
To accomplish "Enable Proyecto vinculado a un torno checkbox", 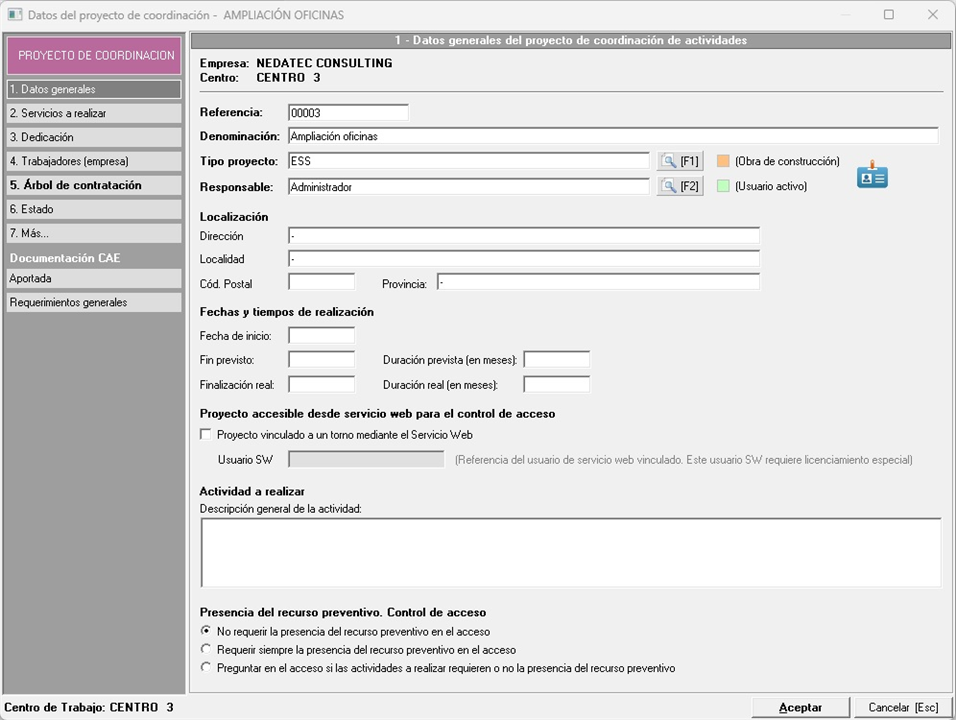I will 207,435.
